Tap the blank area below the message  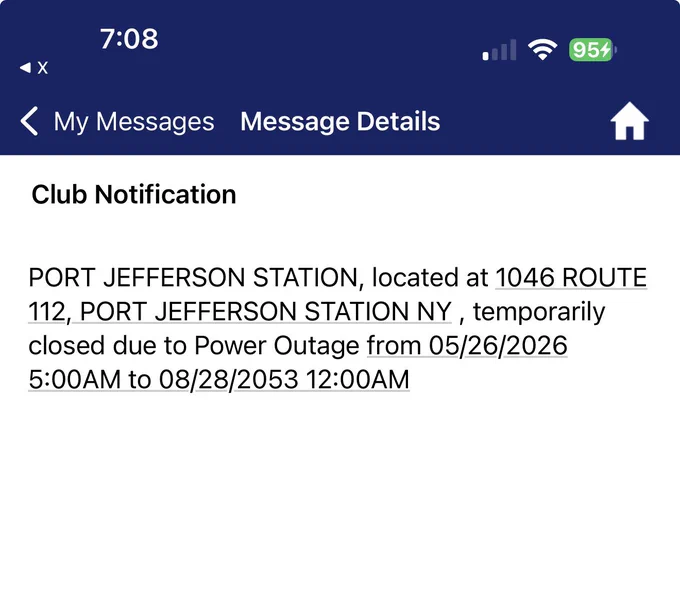340,494
